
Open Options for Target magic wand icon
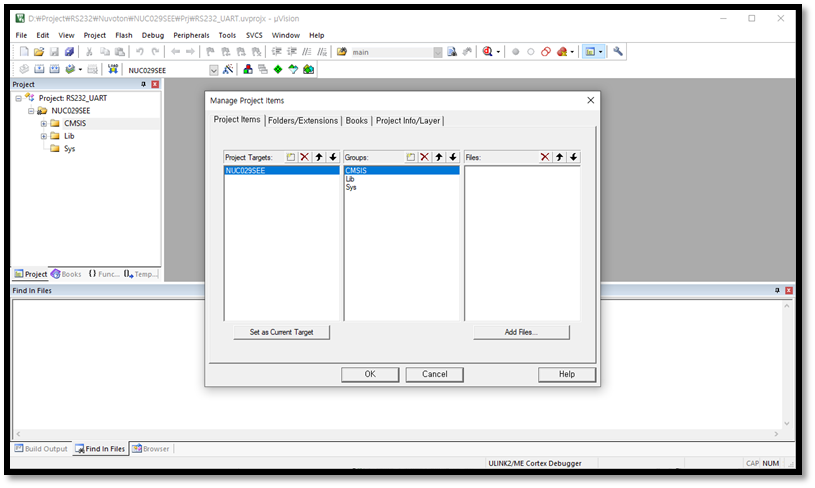point(228,69)
